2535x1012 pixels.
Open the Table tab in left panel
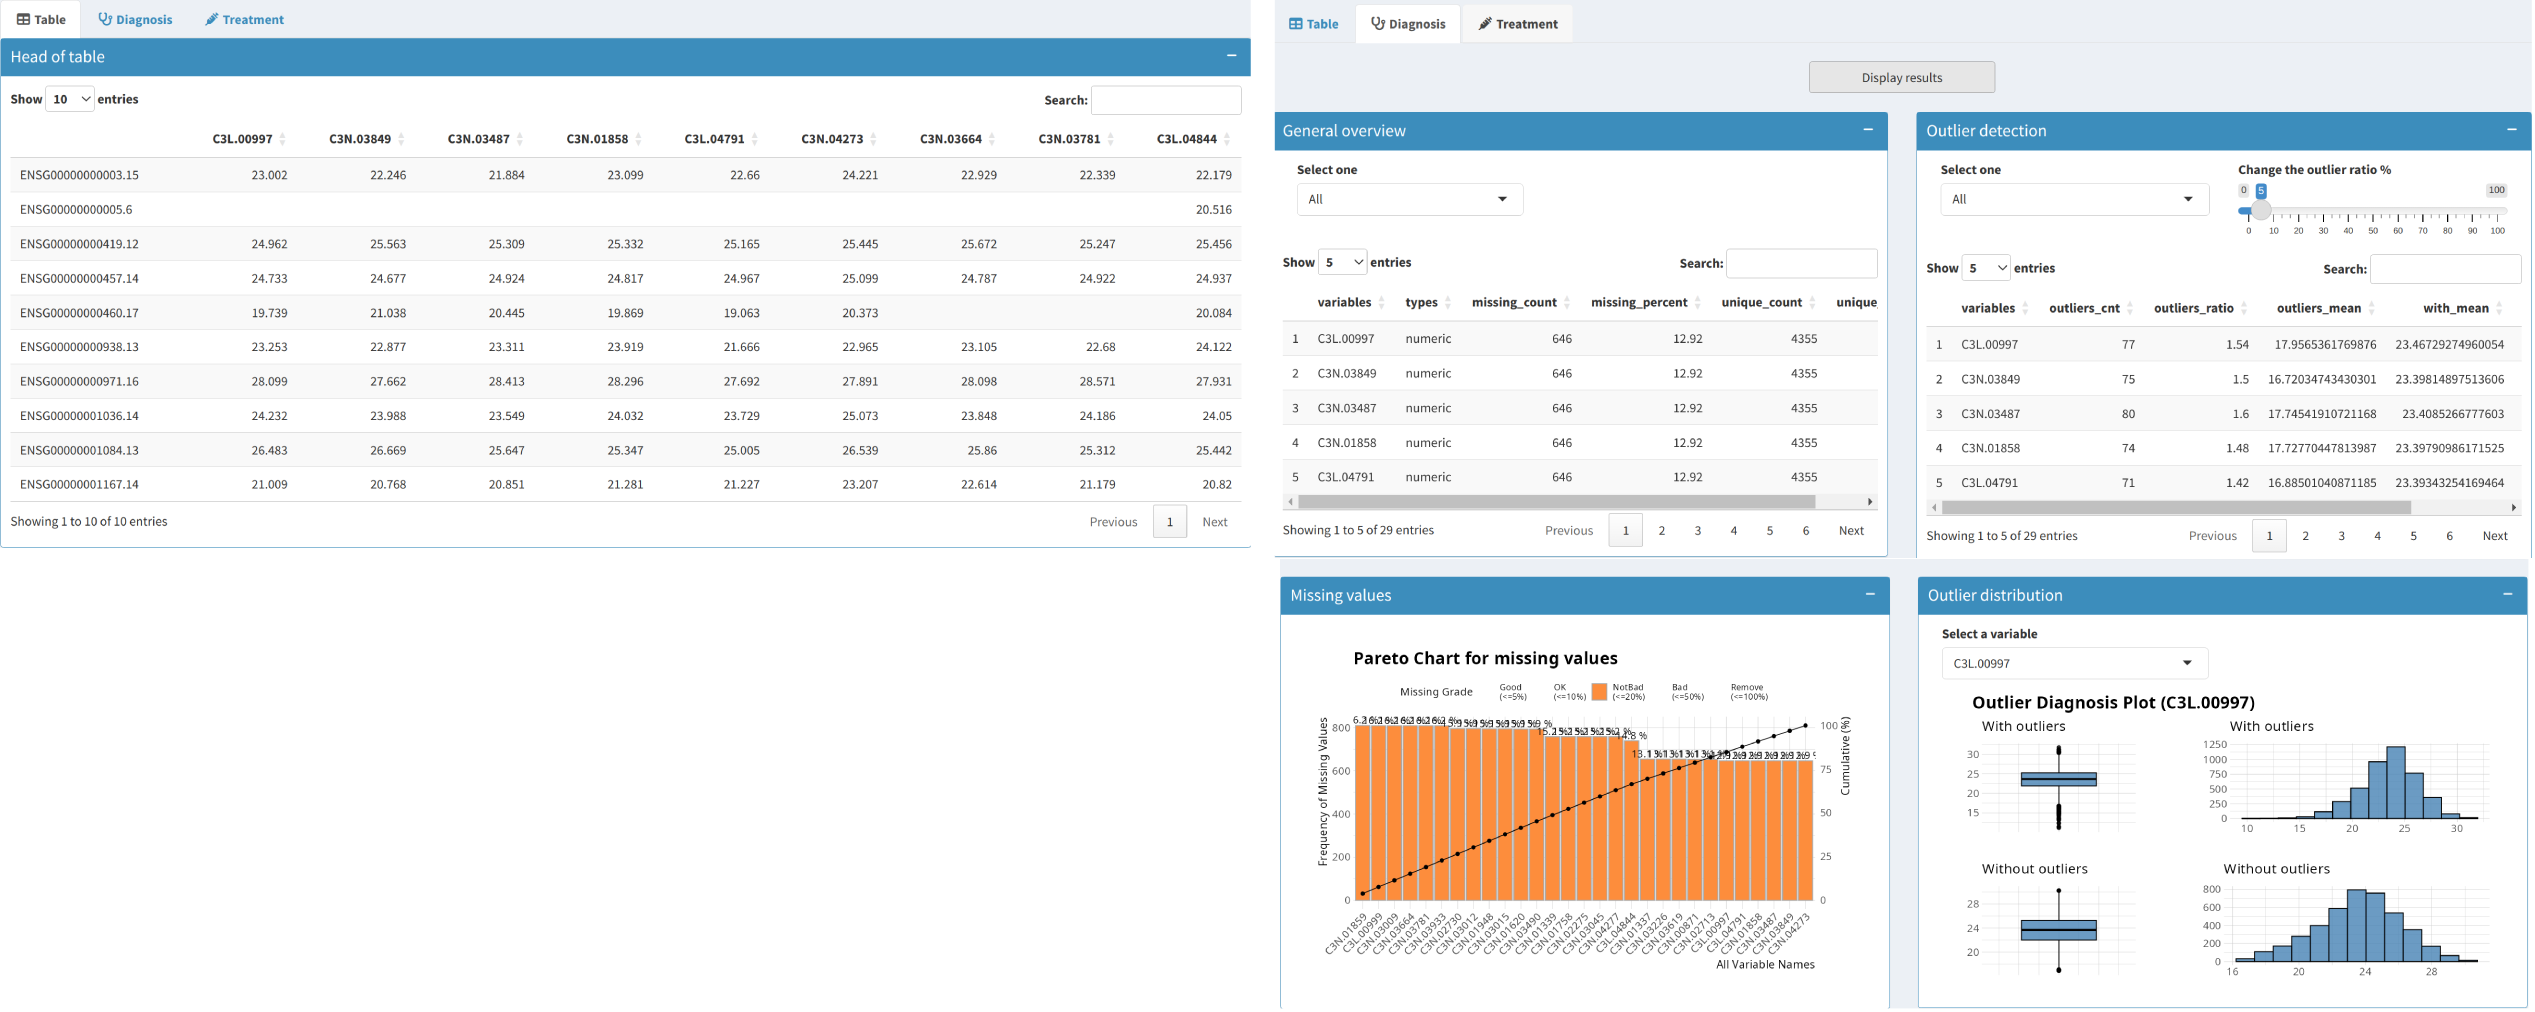pos(41,19)
